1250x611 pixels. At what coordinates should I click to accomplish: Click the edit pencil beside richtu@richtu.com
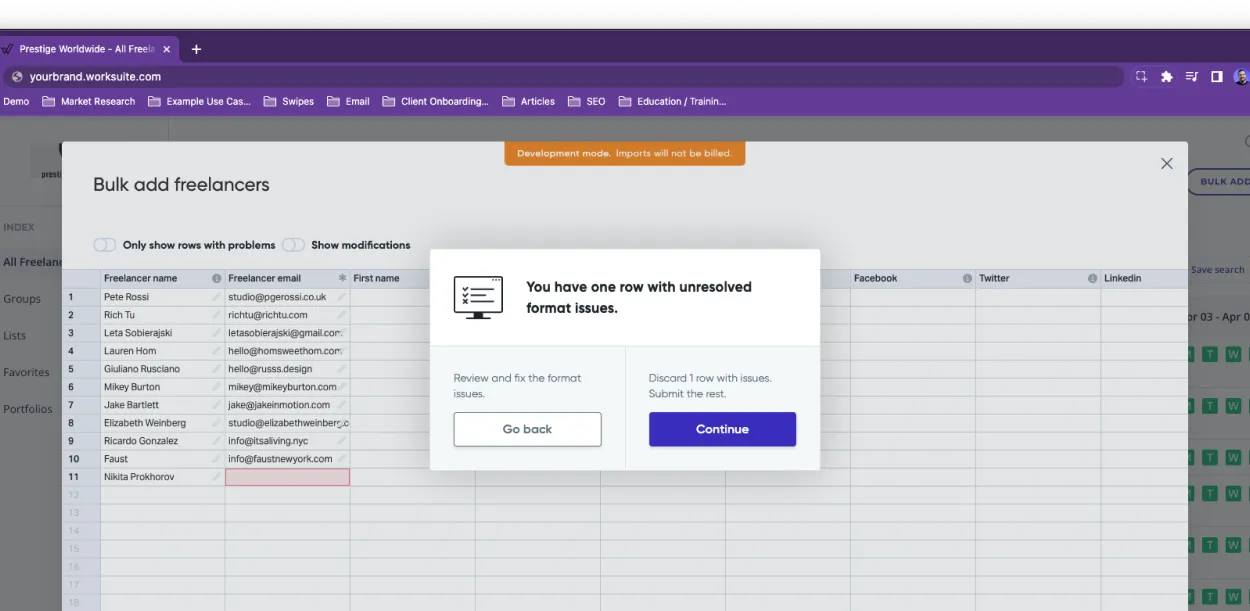click(x=343, y=314)
